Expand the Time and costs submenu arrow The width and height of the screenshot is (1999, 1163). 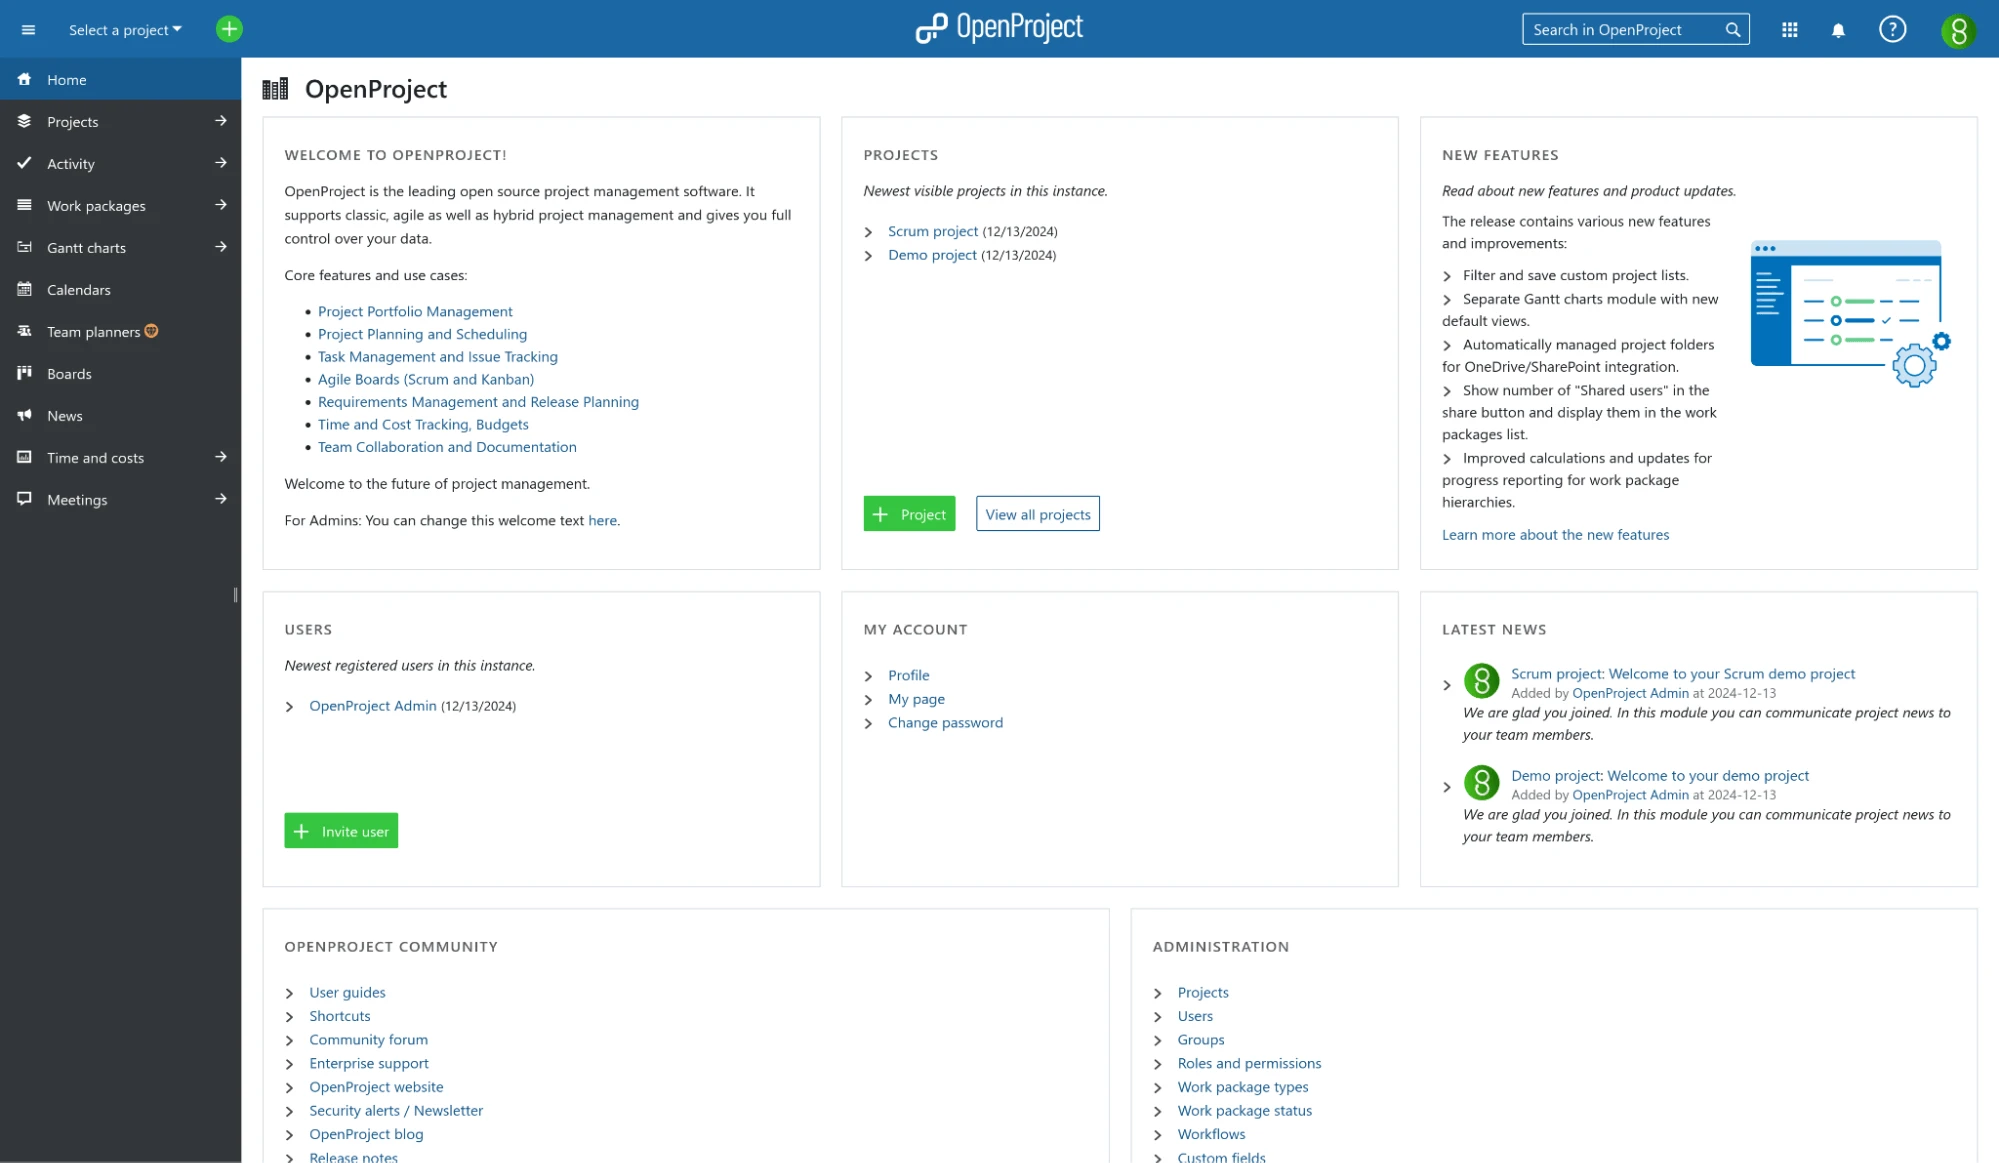220,457
